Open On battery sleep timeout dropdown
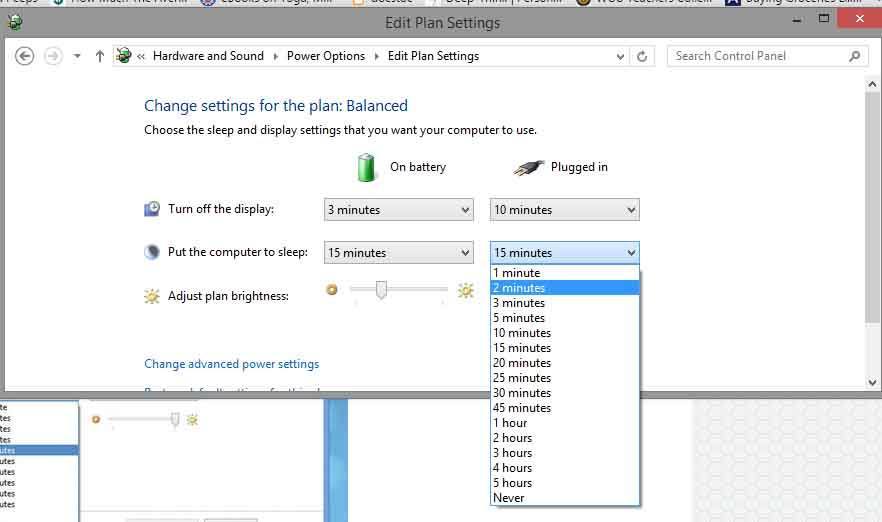882x522 pixels. click(x=399, y=253)
